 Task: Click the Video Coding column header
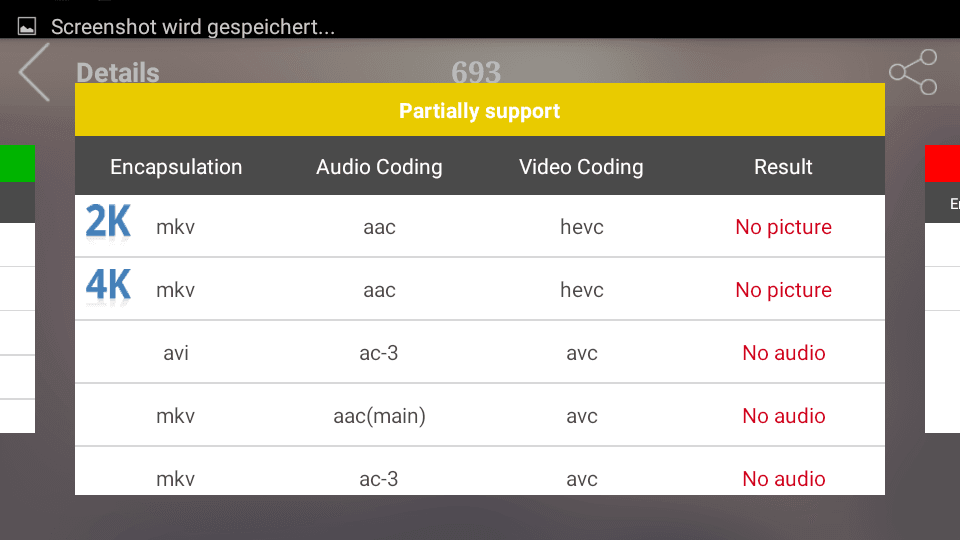pyautogui.click(x=581, y=167)
